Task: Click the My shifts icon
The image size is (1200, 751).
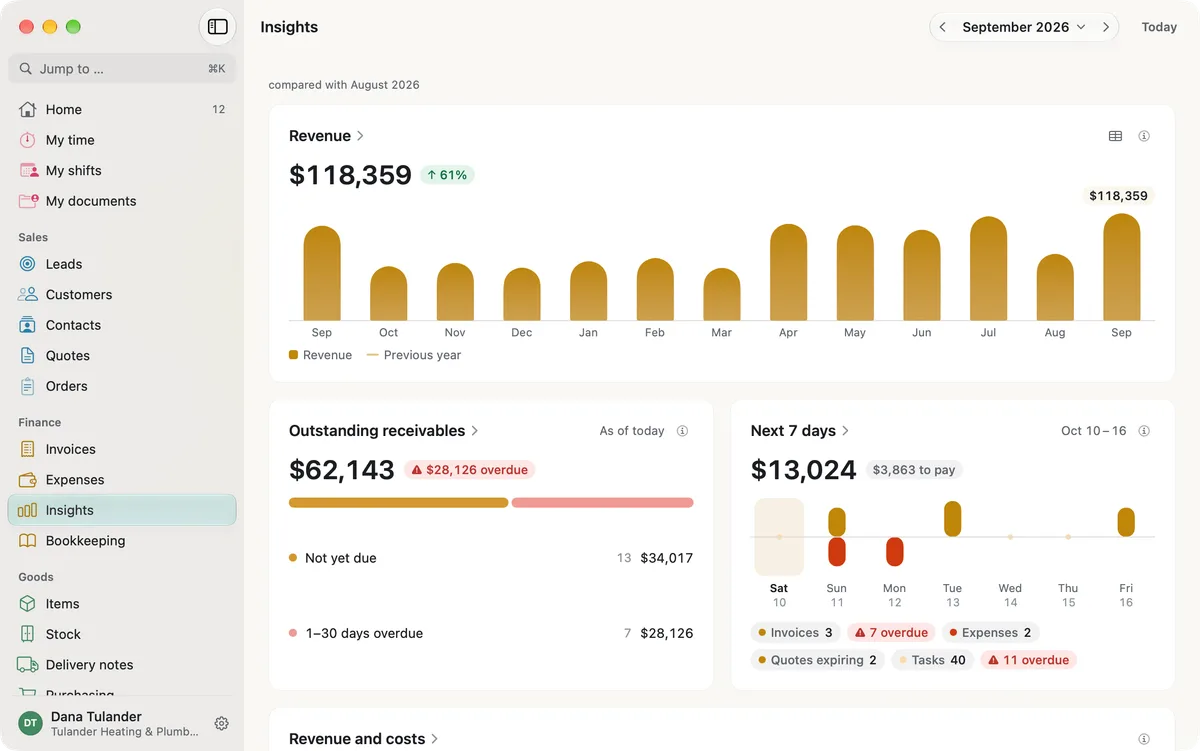Action: (x=28, y=170)
